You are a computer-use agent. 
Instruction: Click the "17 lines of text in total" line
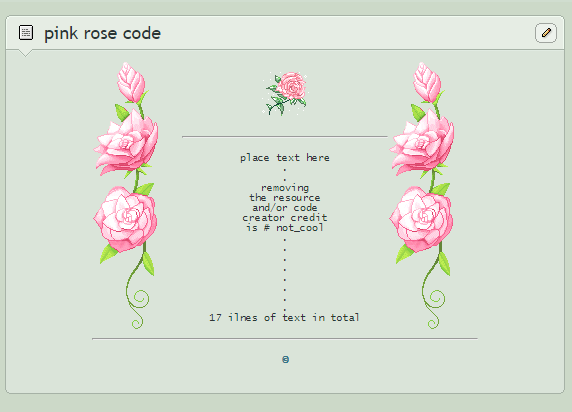point(285,317)
